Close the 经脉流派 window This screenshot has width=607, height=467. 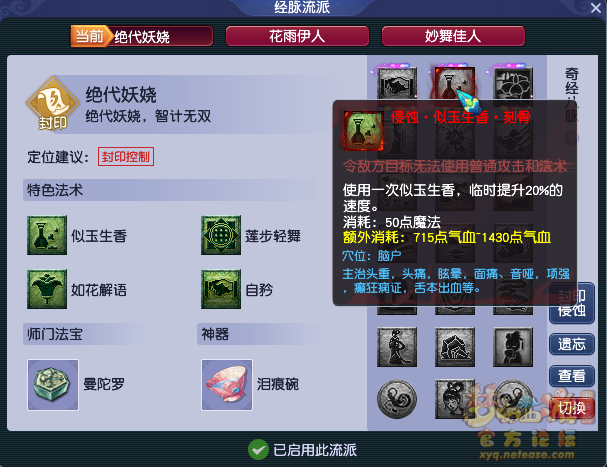pos(596,8)
